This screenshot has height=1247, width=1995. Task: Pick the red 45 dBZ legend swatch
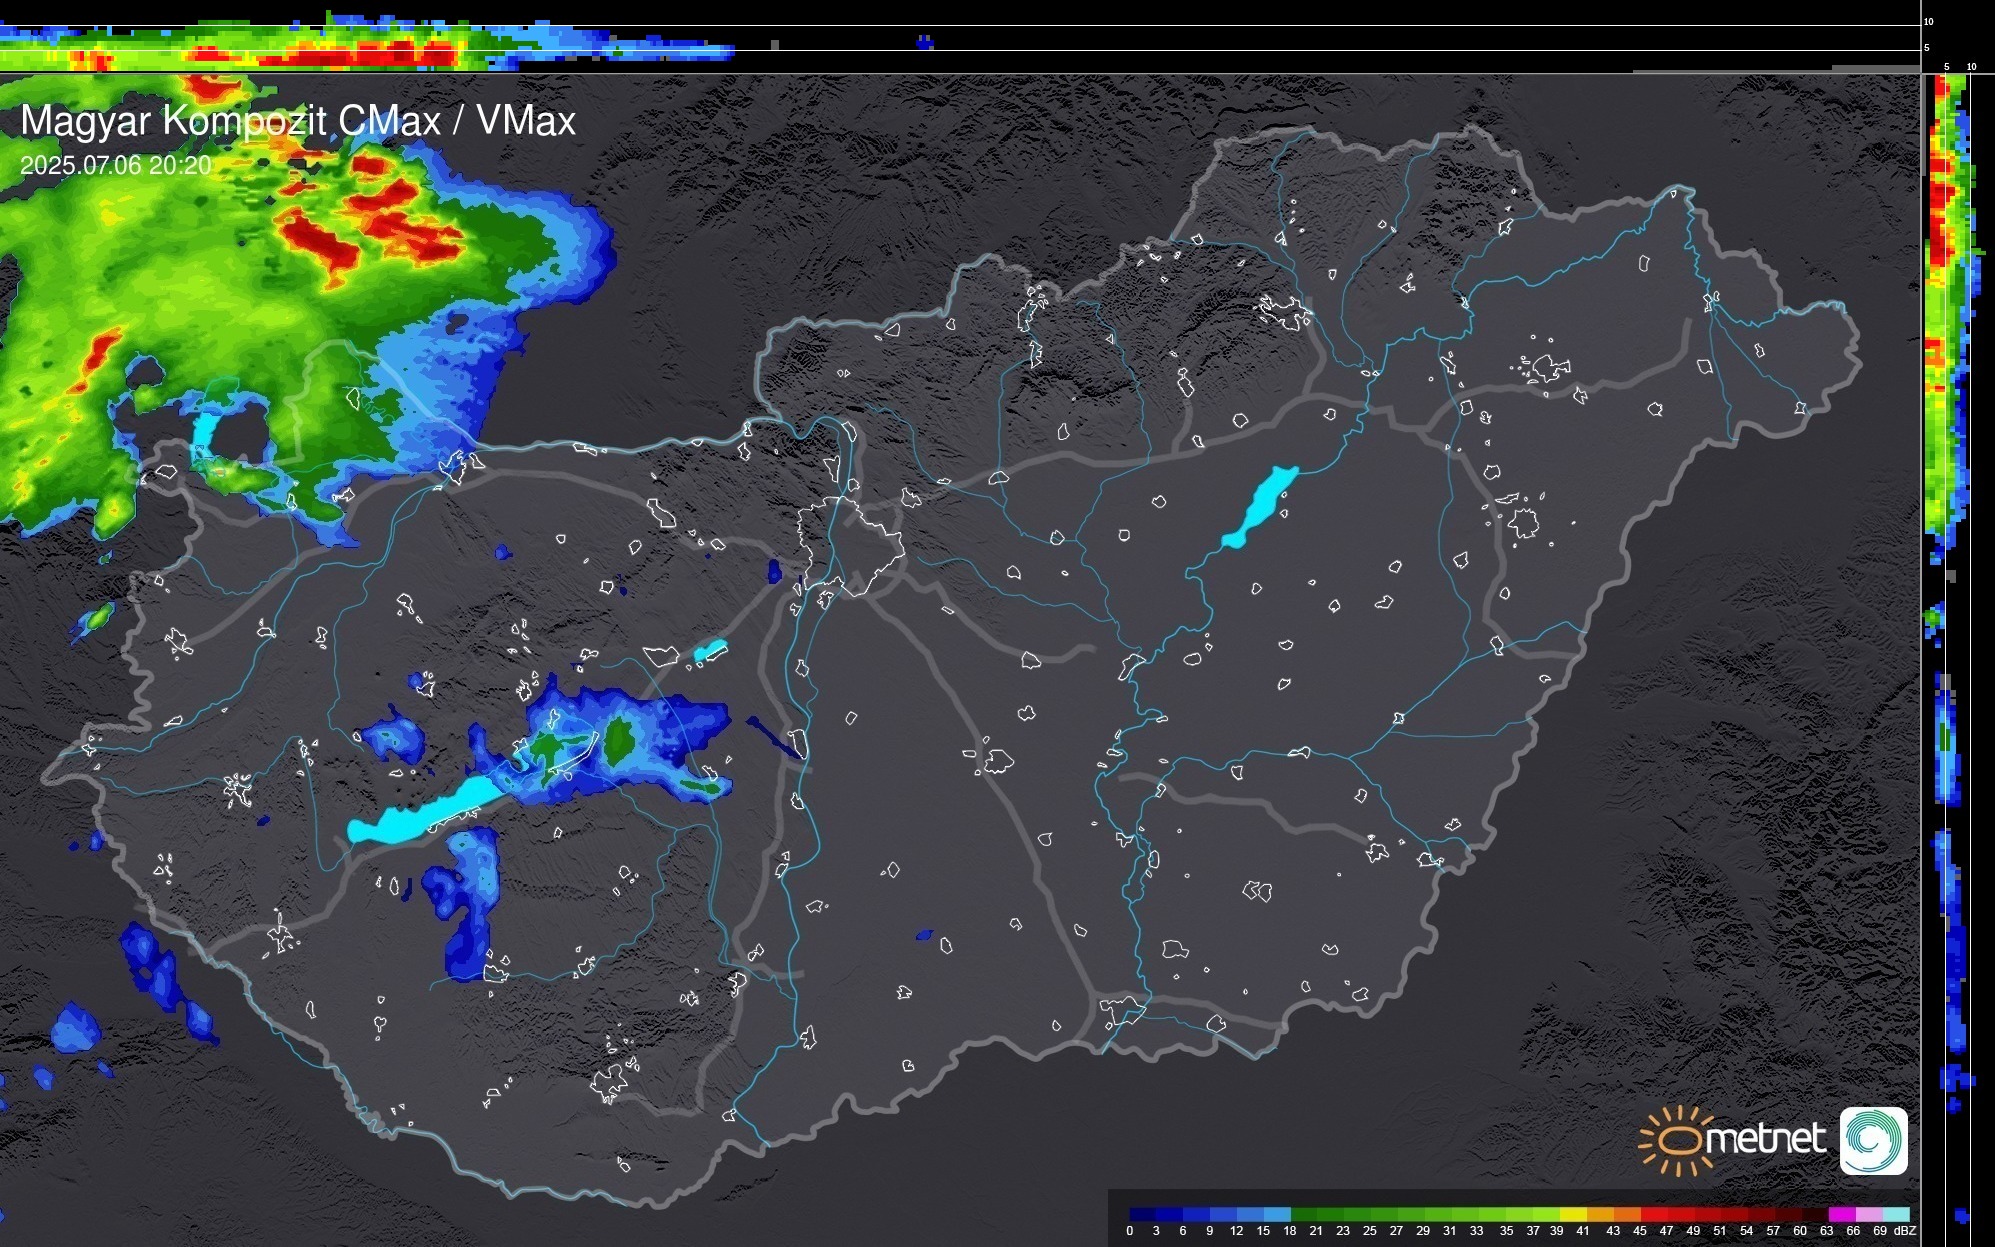pyautogui.click(x=1654, y=1215)
